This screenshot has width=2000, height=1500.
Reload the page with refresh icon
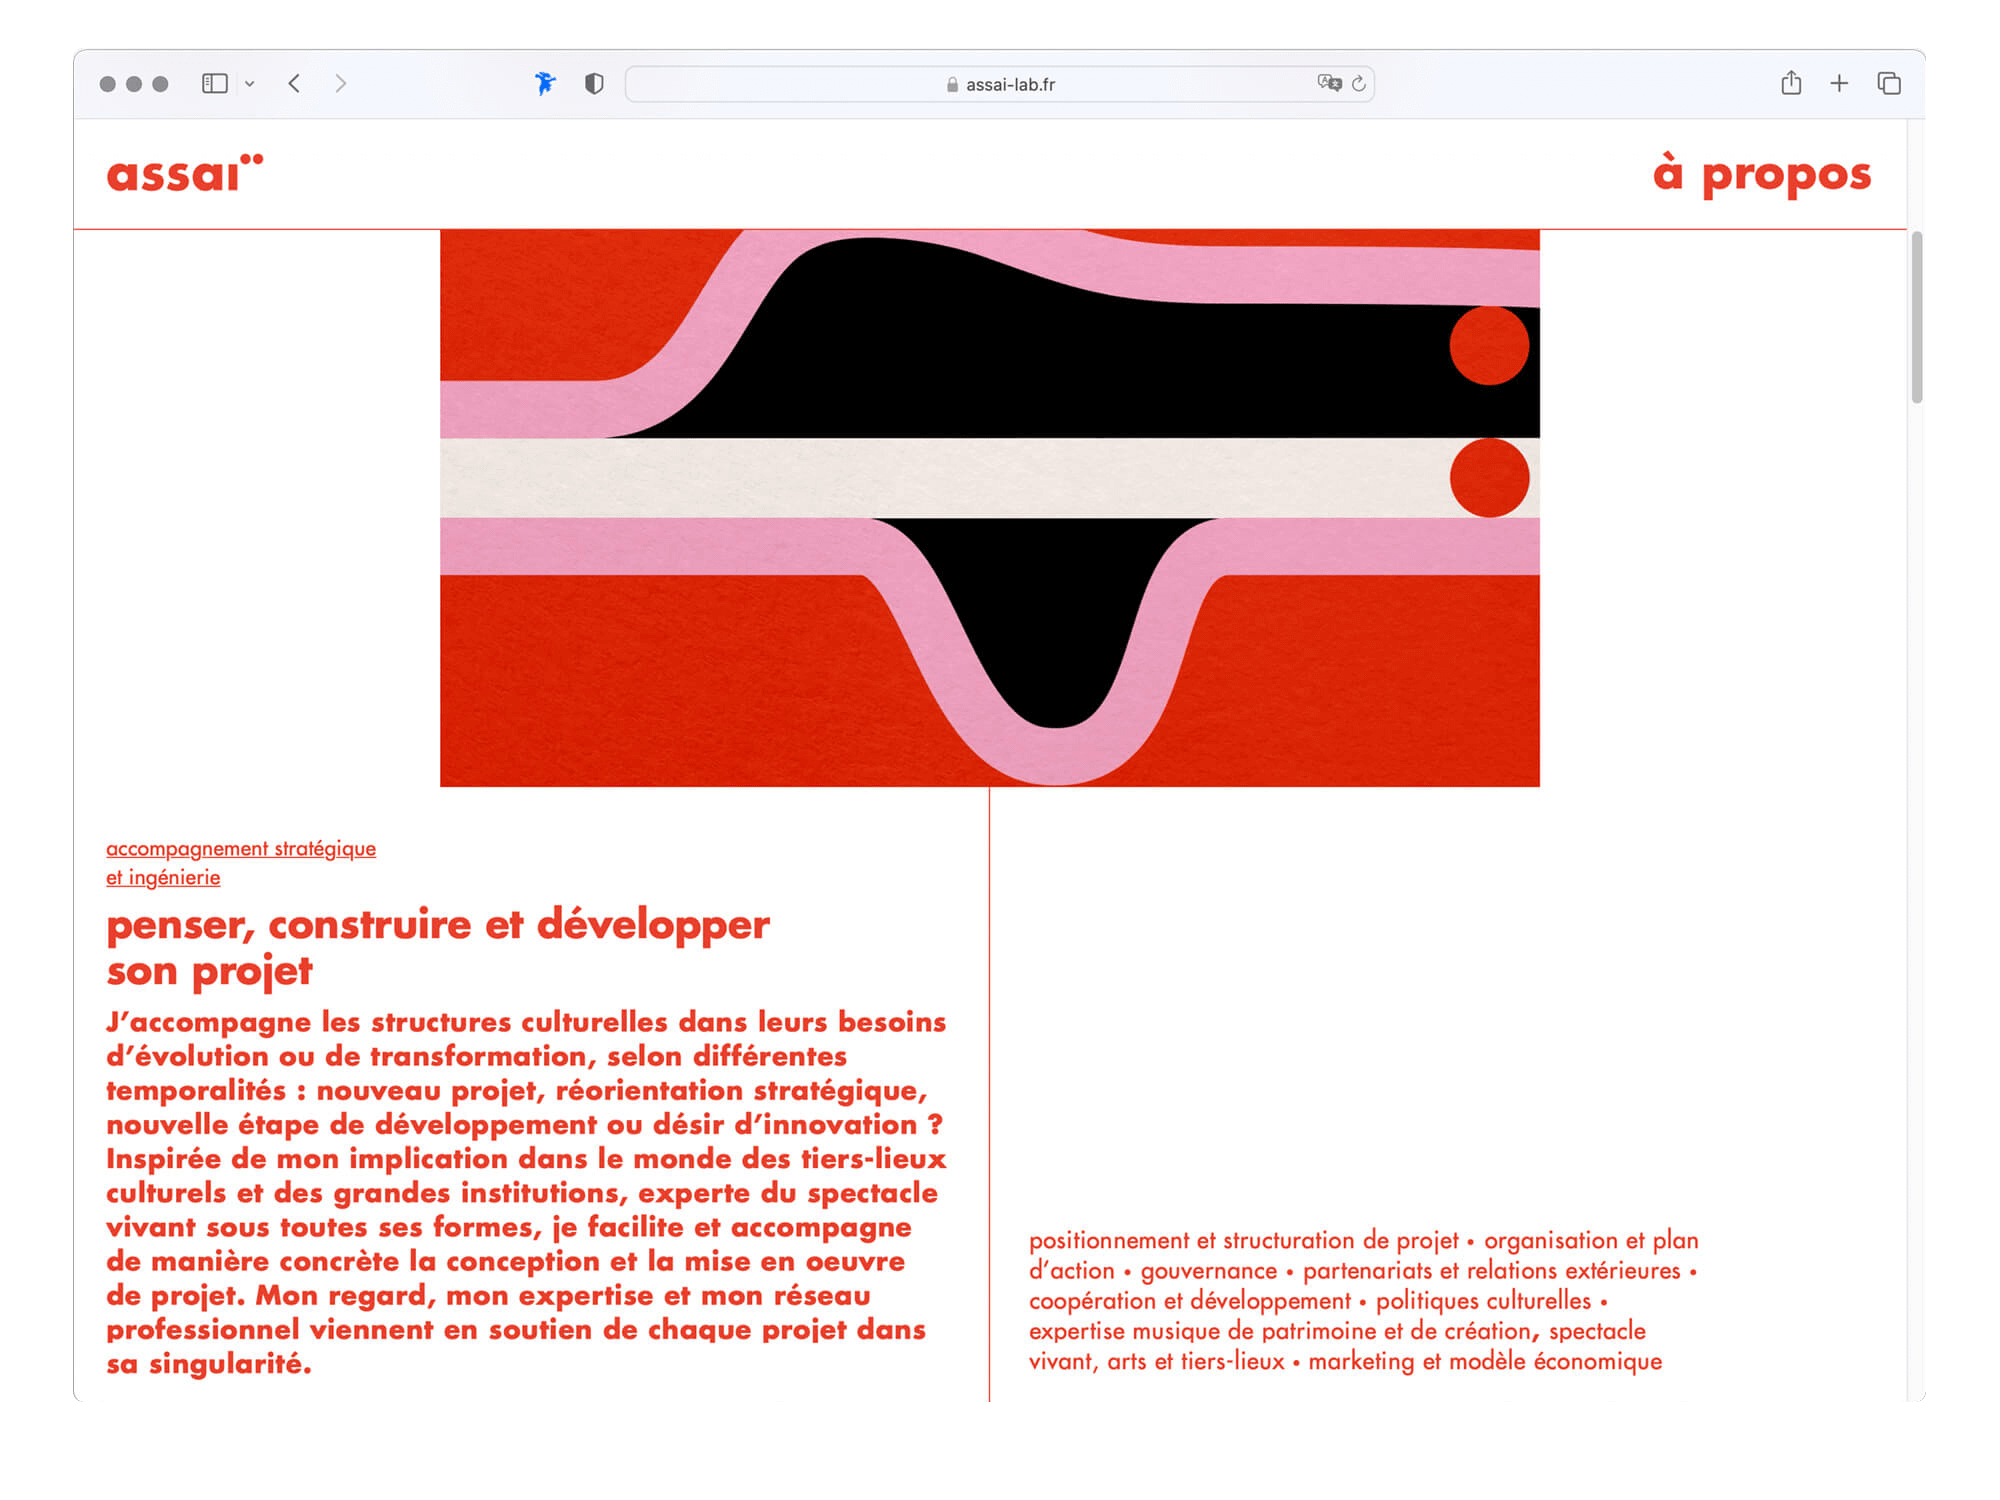point(1359,84)
